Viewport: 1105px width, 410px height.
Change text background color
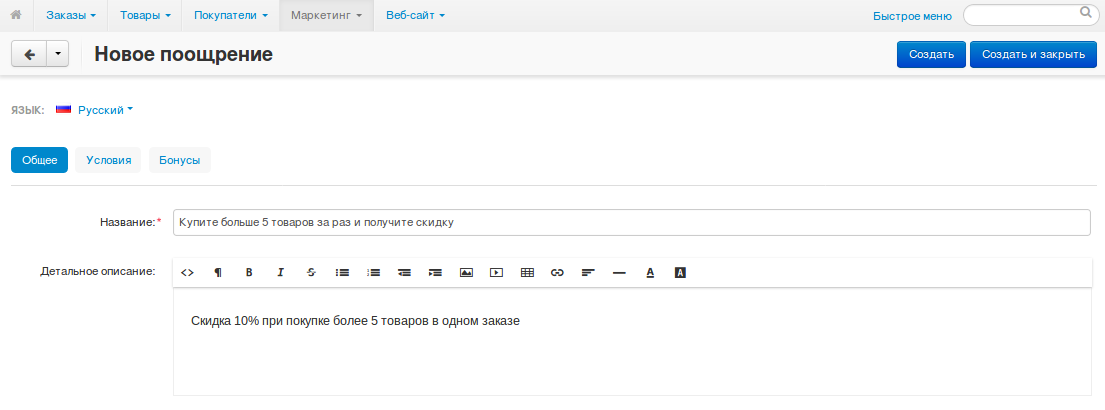coord(680,273)
